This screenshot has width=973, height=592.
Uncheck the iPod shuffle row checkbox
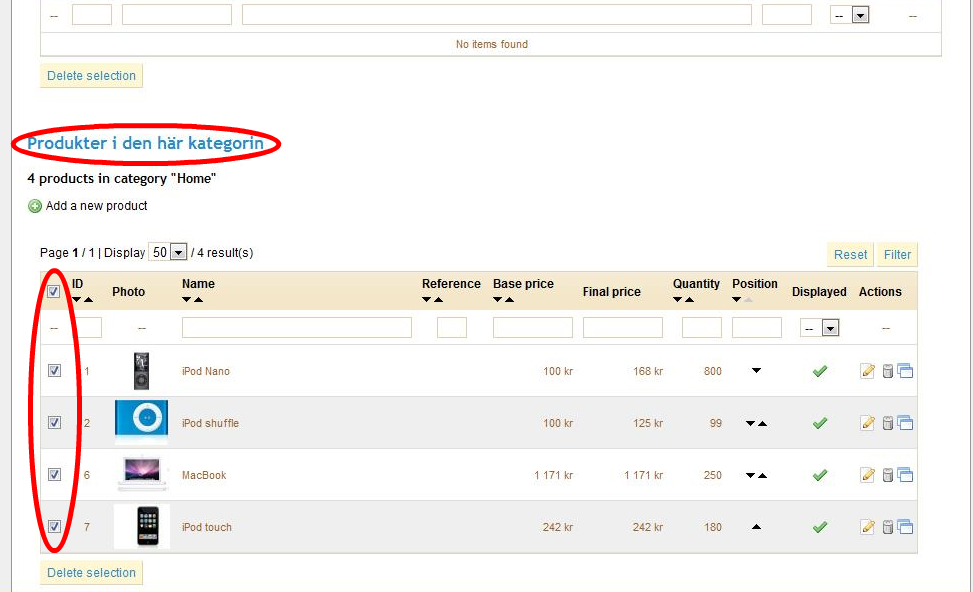(55, 423)
